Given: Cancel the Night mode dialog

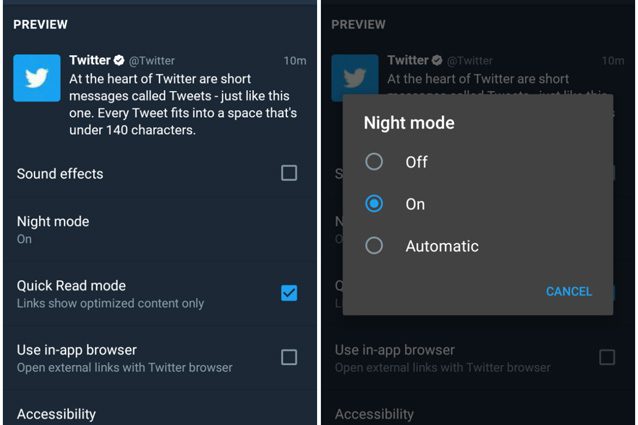Looking at the screenshot, I should pos(568,291).
